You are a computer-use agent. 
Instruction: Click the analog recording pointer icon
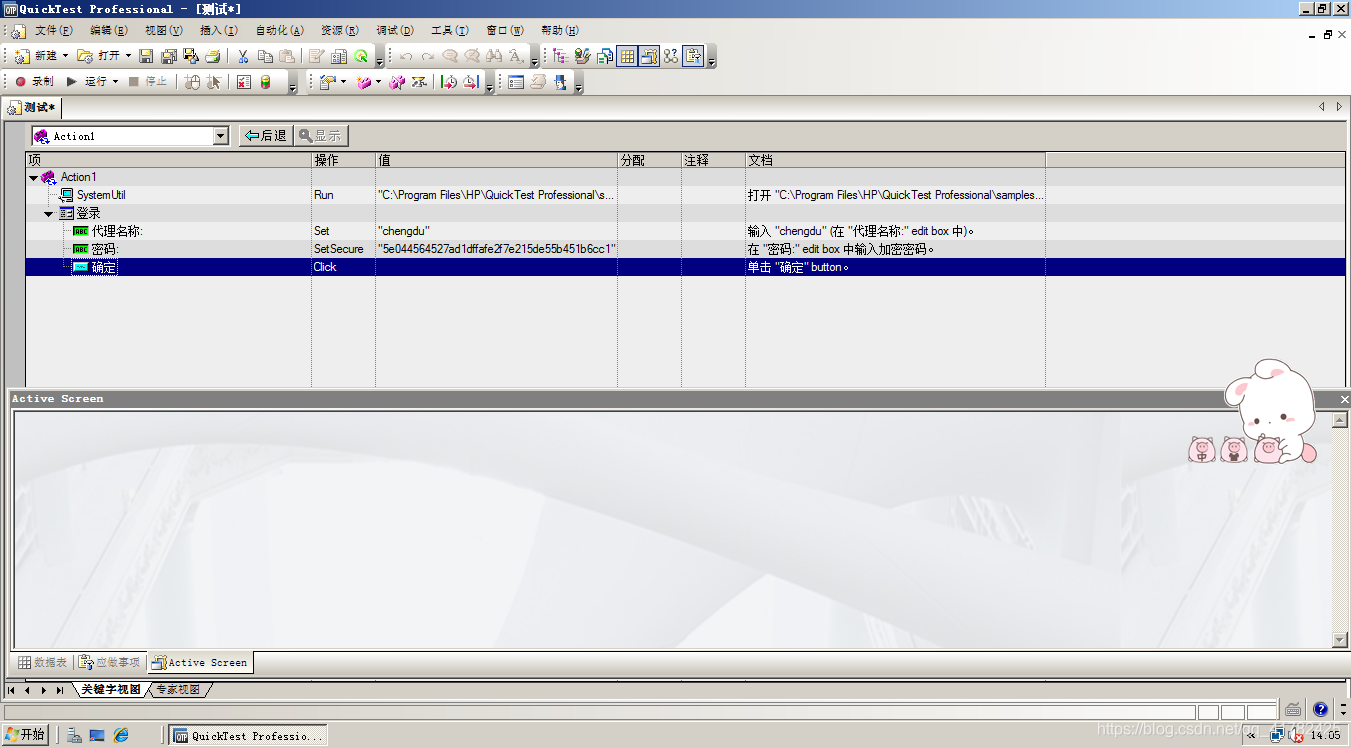click(x=214, y=82)
